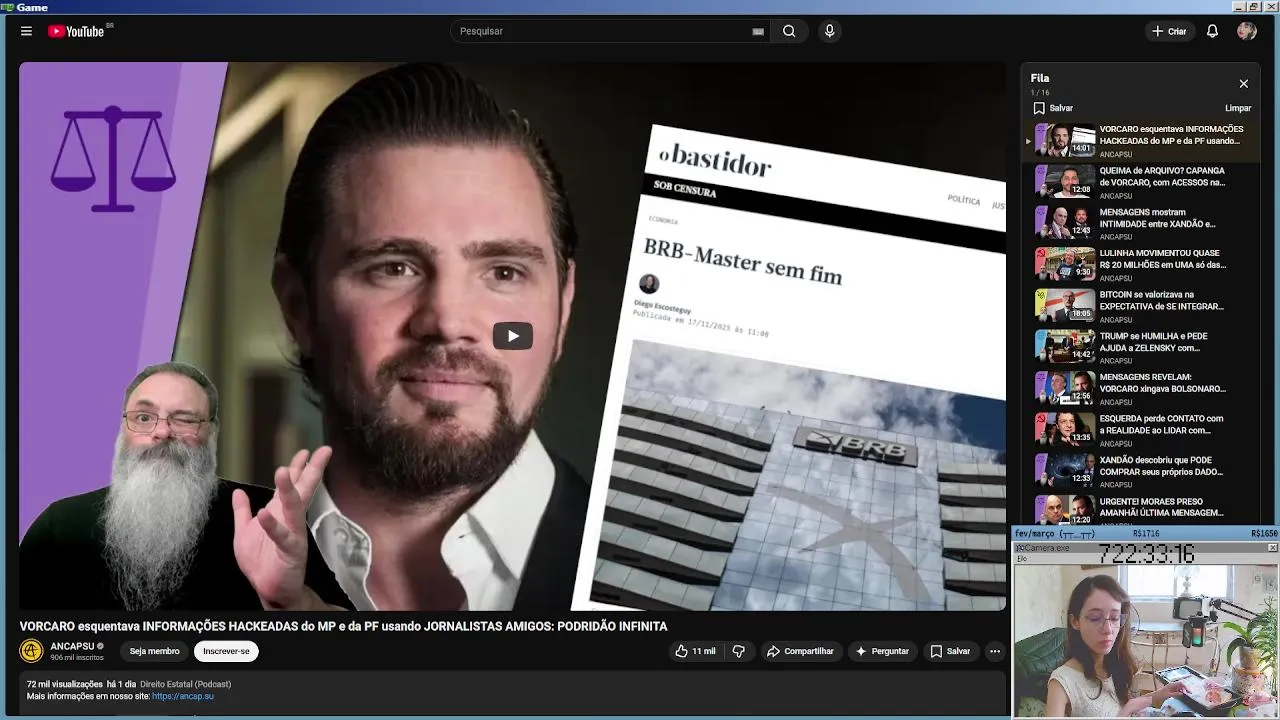1280x720 pixels.
Task: Go to the YouTube home logo
Action: pyautogui.click(x=76, y=31)
